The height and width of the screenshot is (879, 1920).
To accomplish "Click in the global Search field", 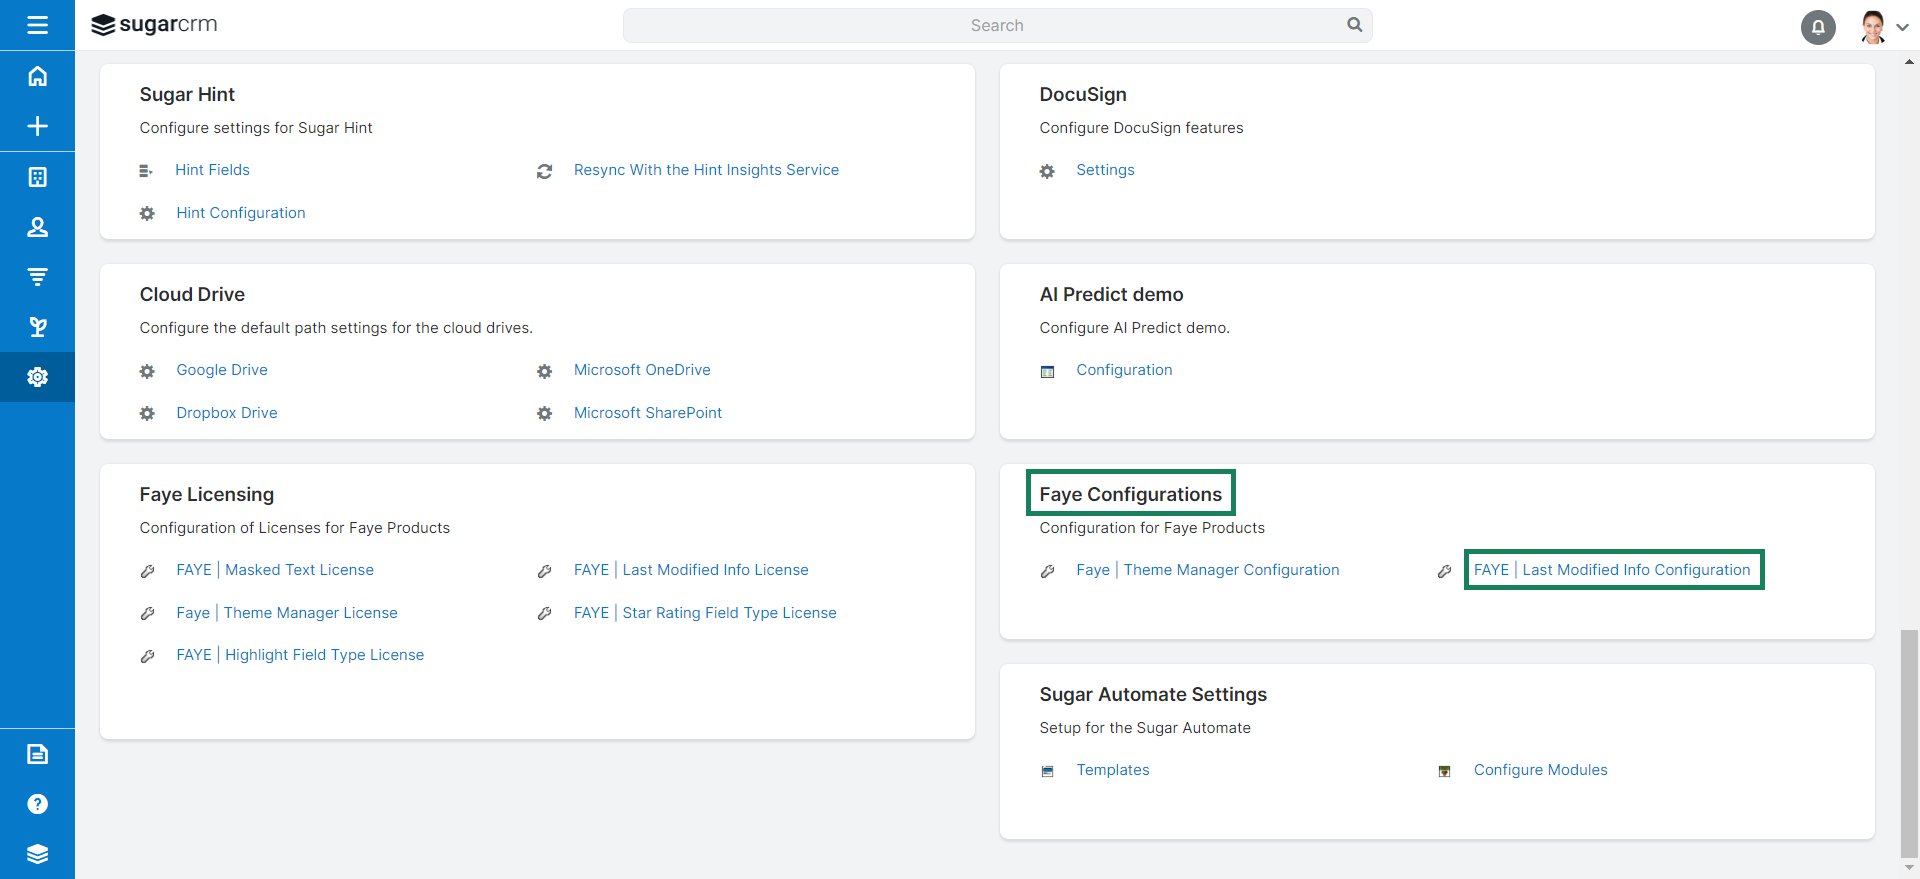I will click(x=997, y=25).
